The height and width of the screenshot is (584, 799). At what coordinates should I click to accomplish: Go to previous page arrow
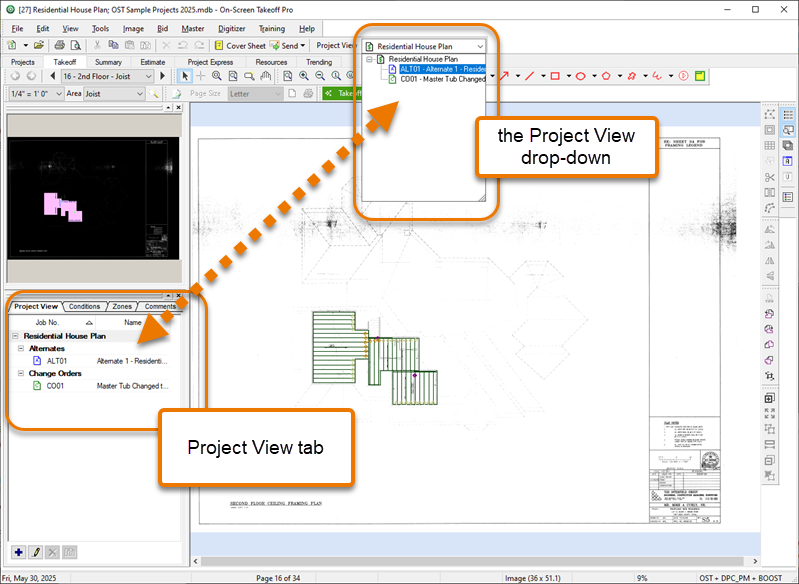coord(52,76)
